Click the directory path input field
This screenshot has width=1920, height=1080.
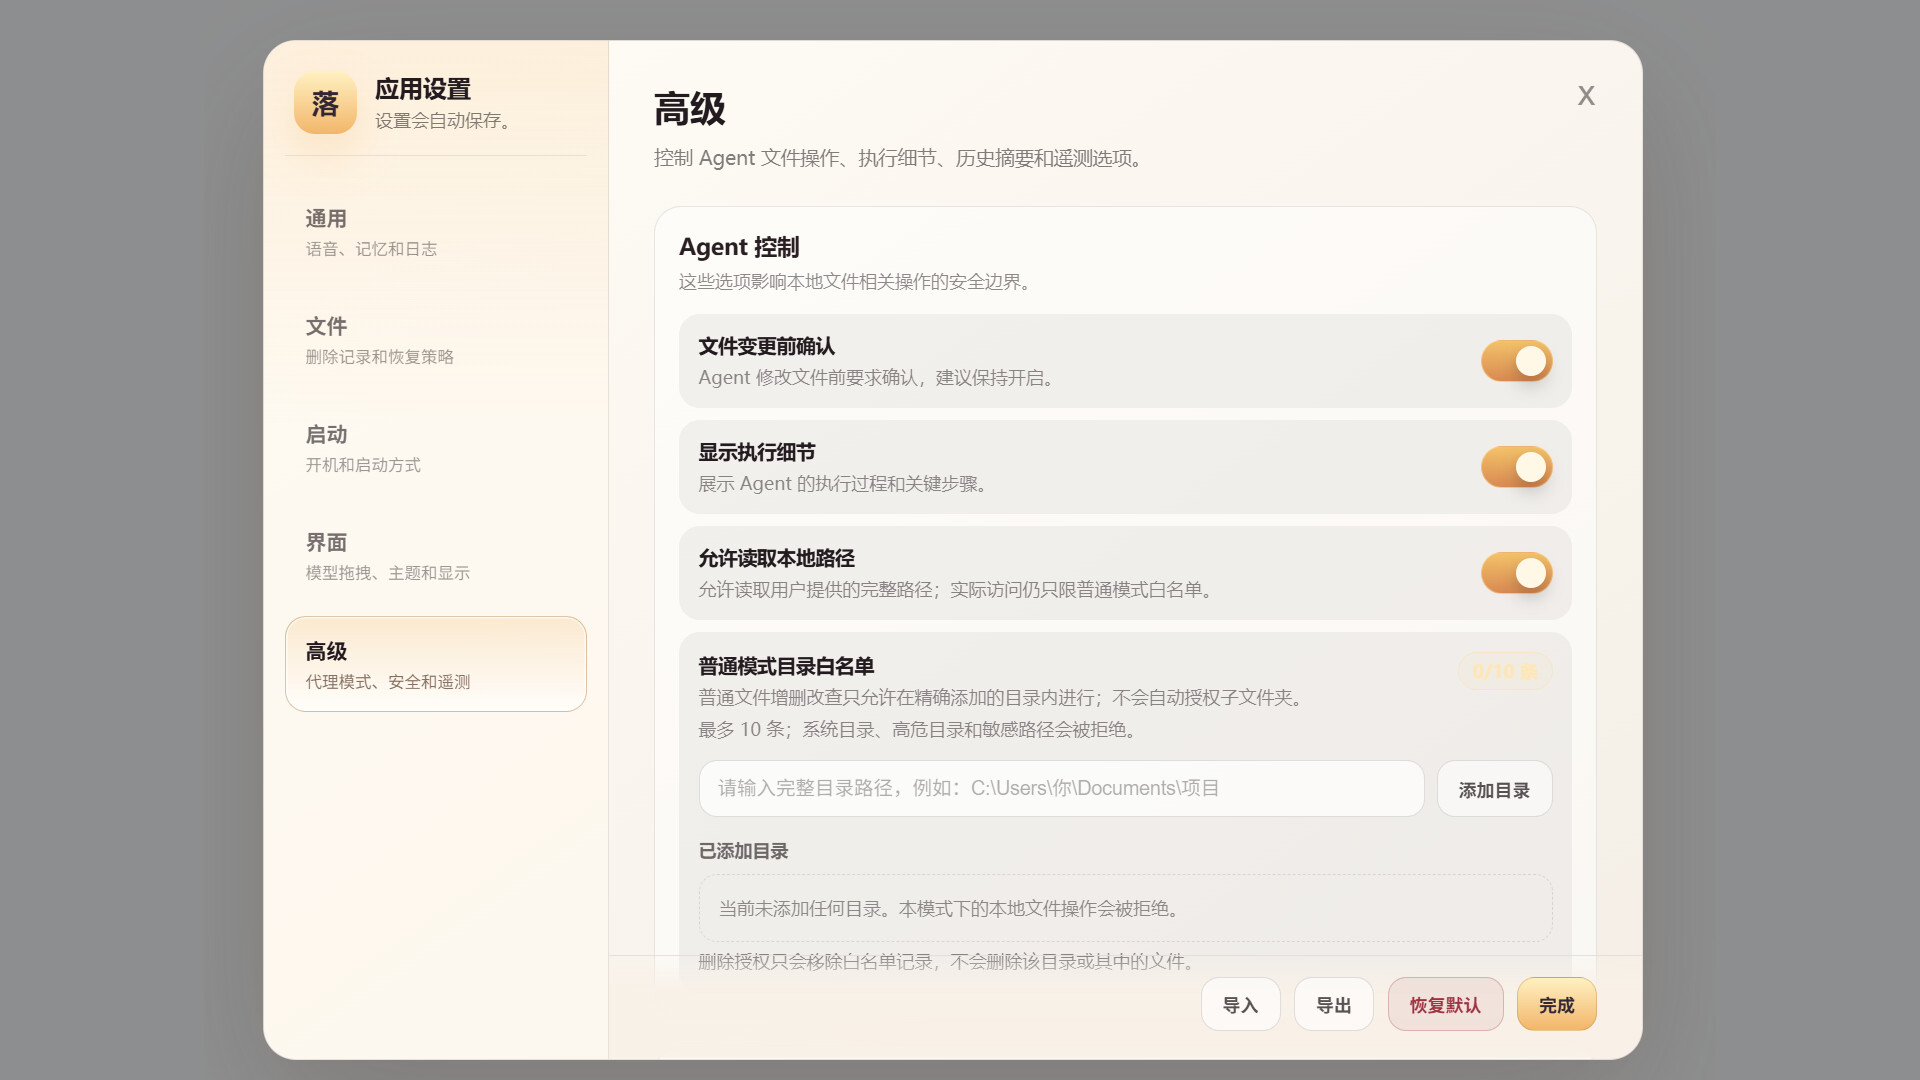click(1061, 788)
